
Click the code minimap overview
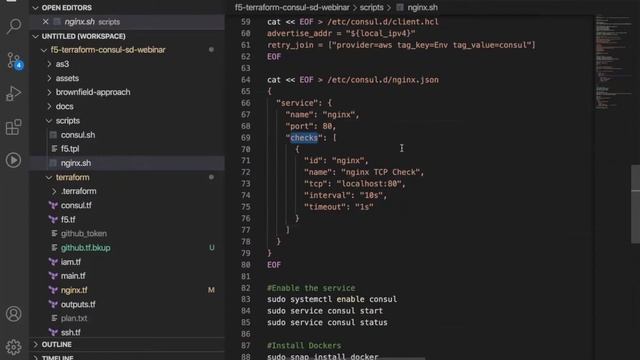coord(614,61)
